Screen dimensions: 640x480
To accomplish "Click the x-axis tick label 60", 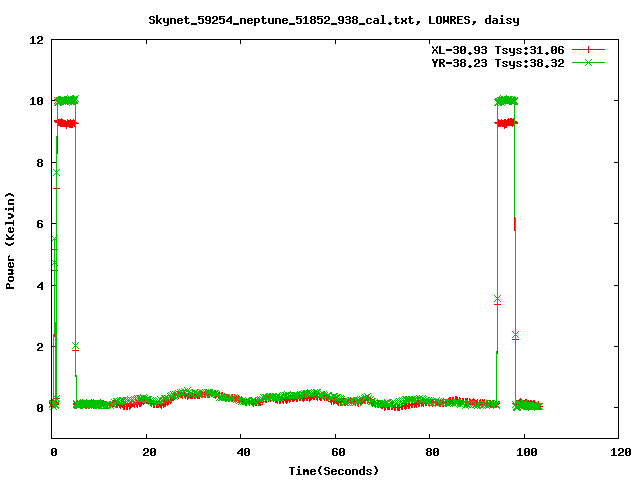I will point(338,452).
